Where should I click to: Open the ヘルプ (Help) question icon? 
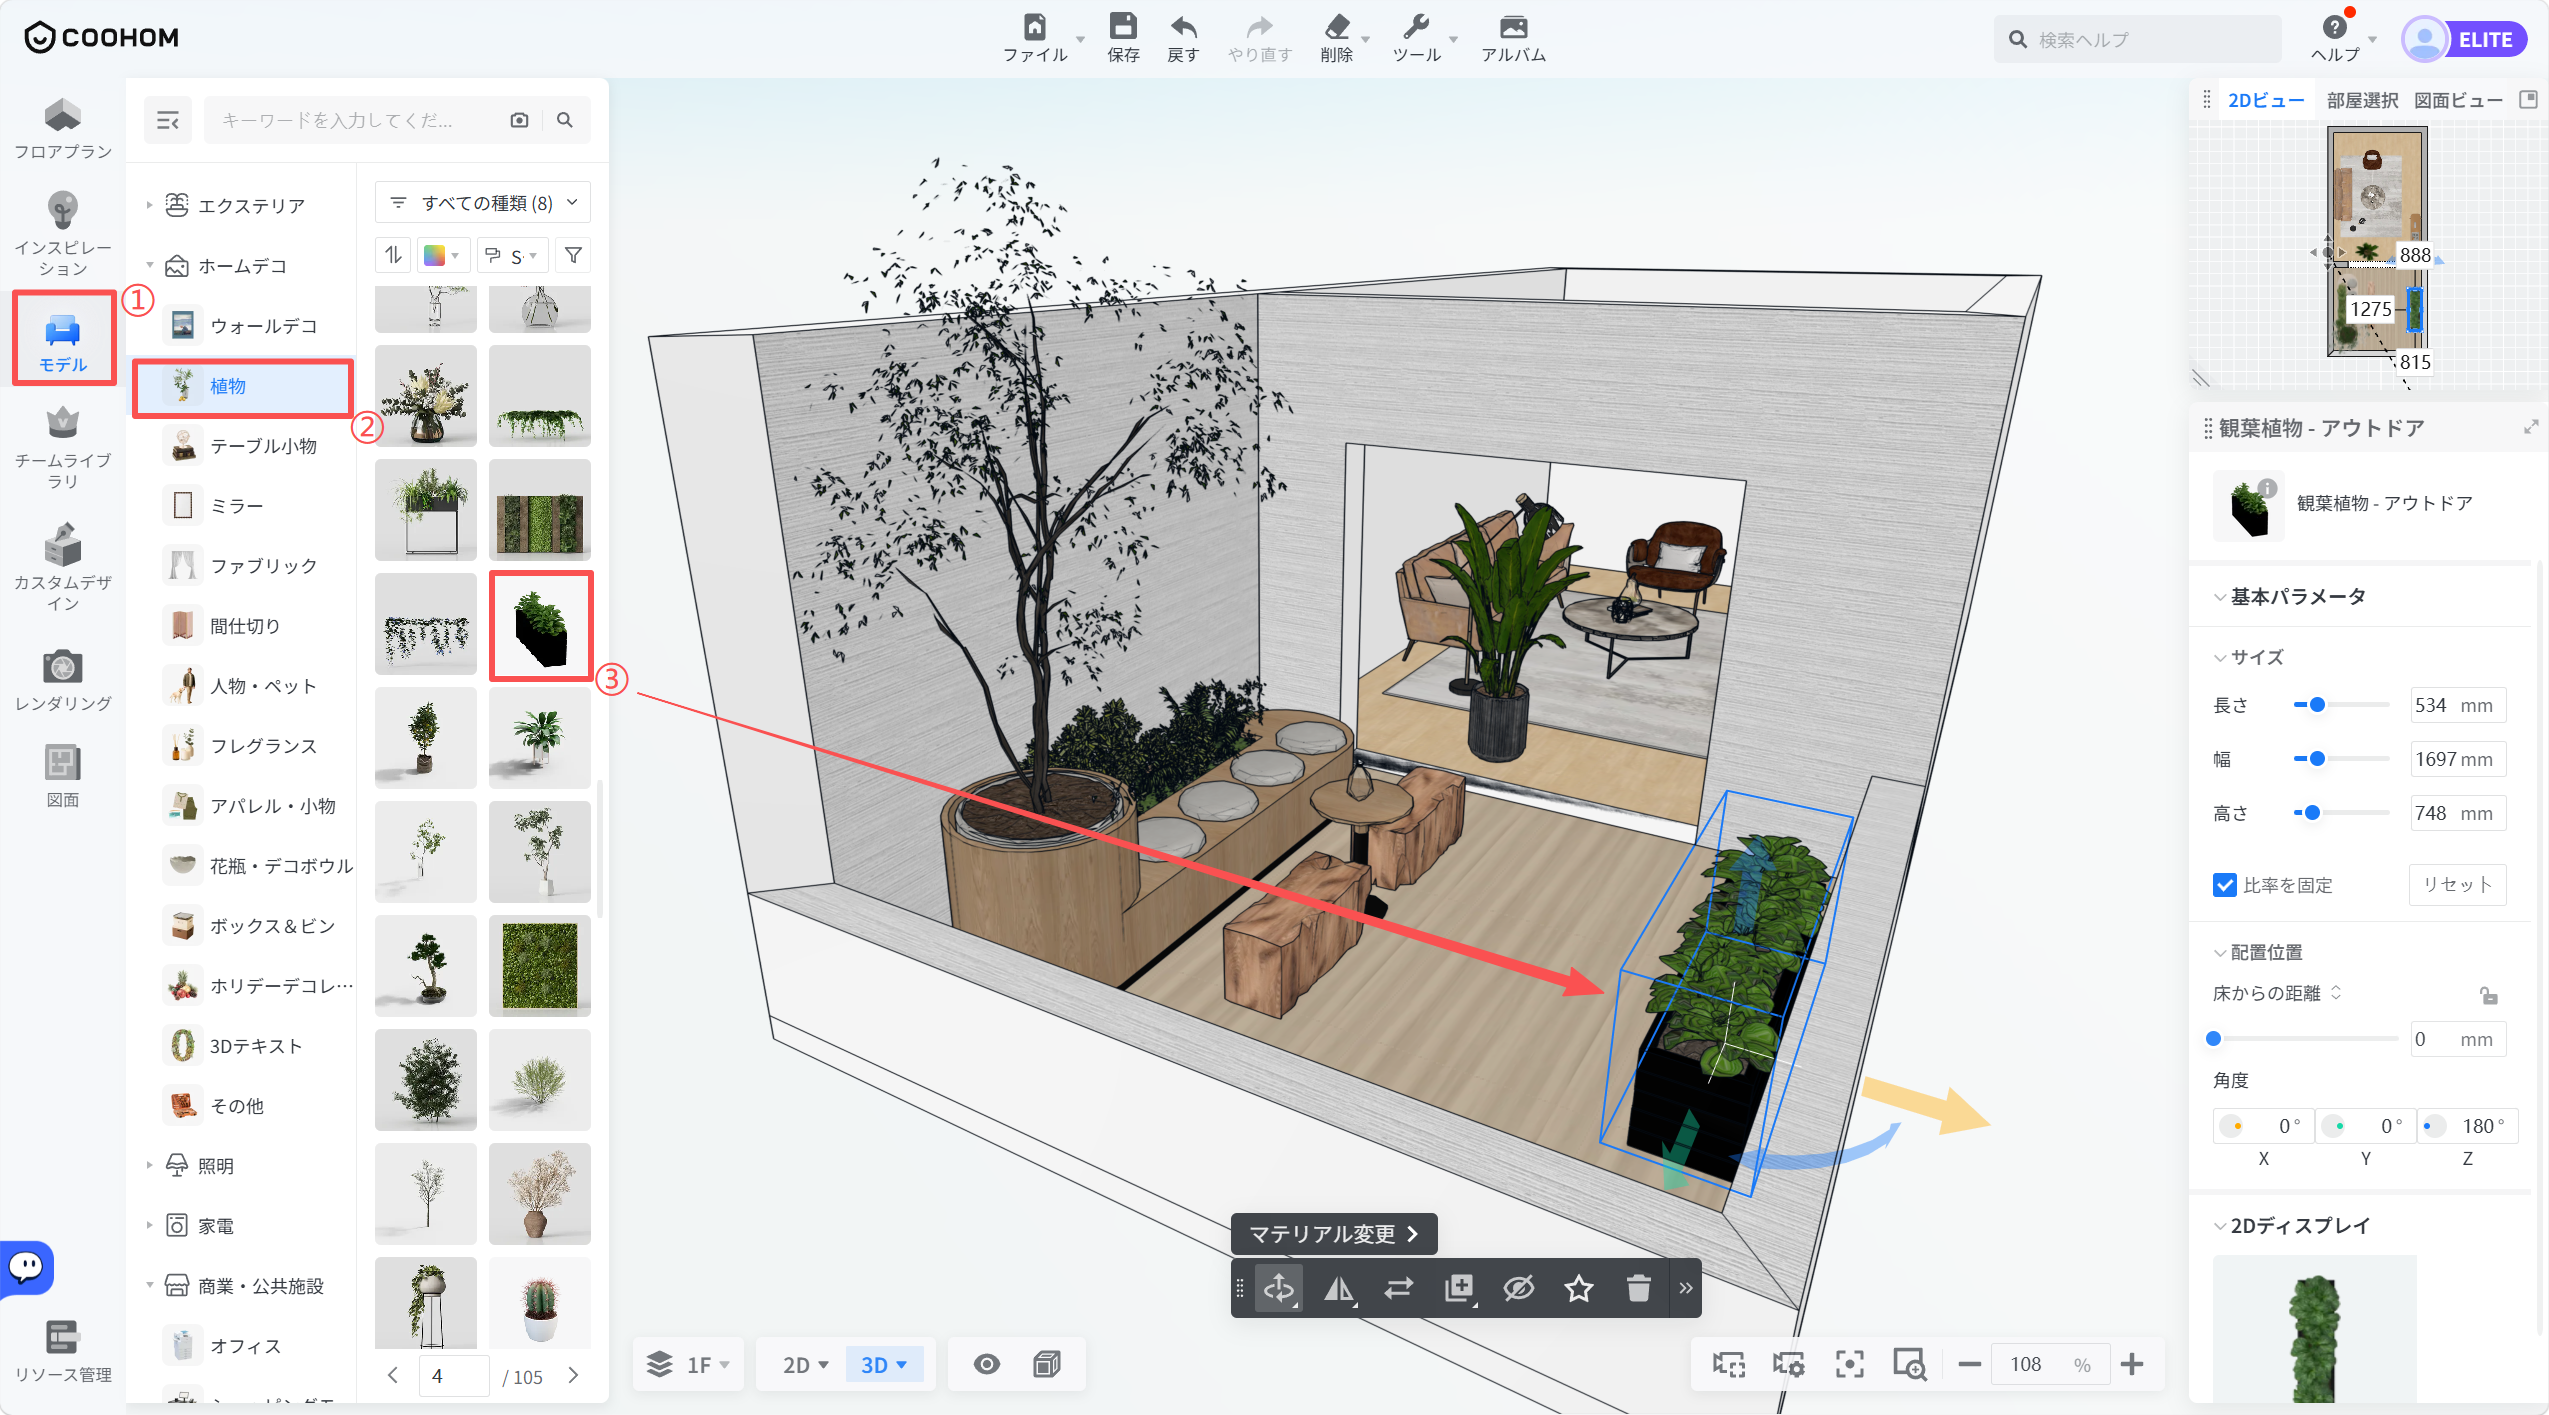click(x=2334, y=27)
